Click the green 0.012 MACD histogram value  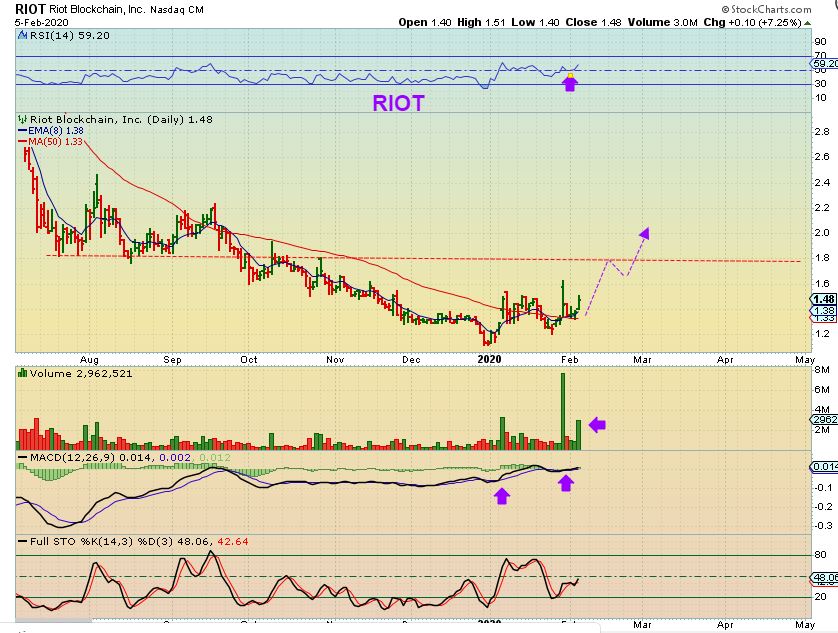(x=215, y=458)
